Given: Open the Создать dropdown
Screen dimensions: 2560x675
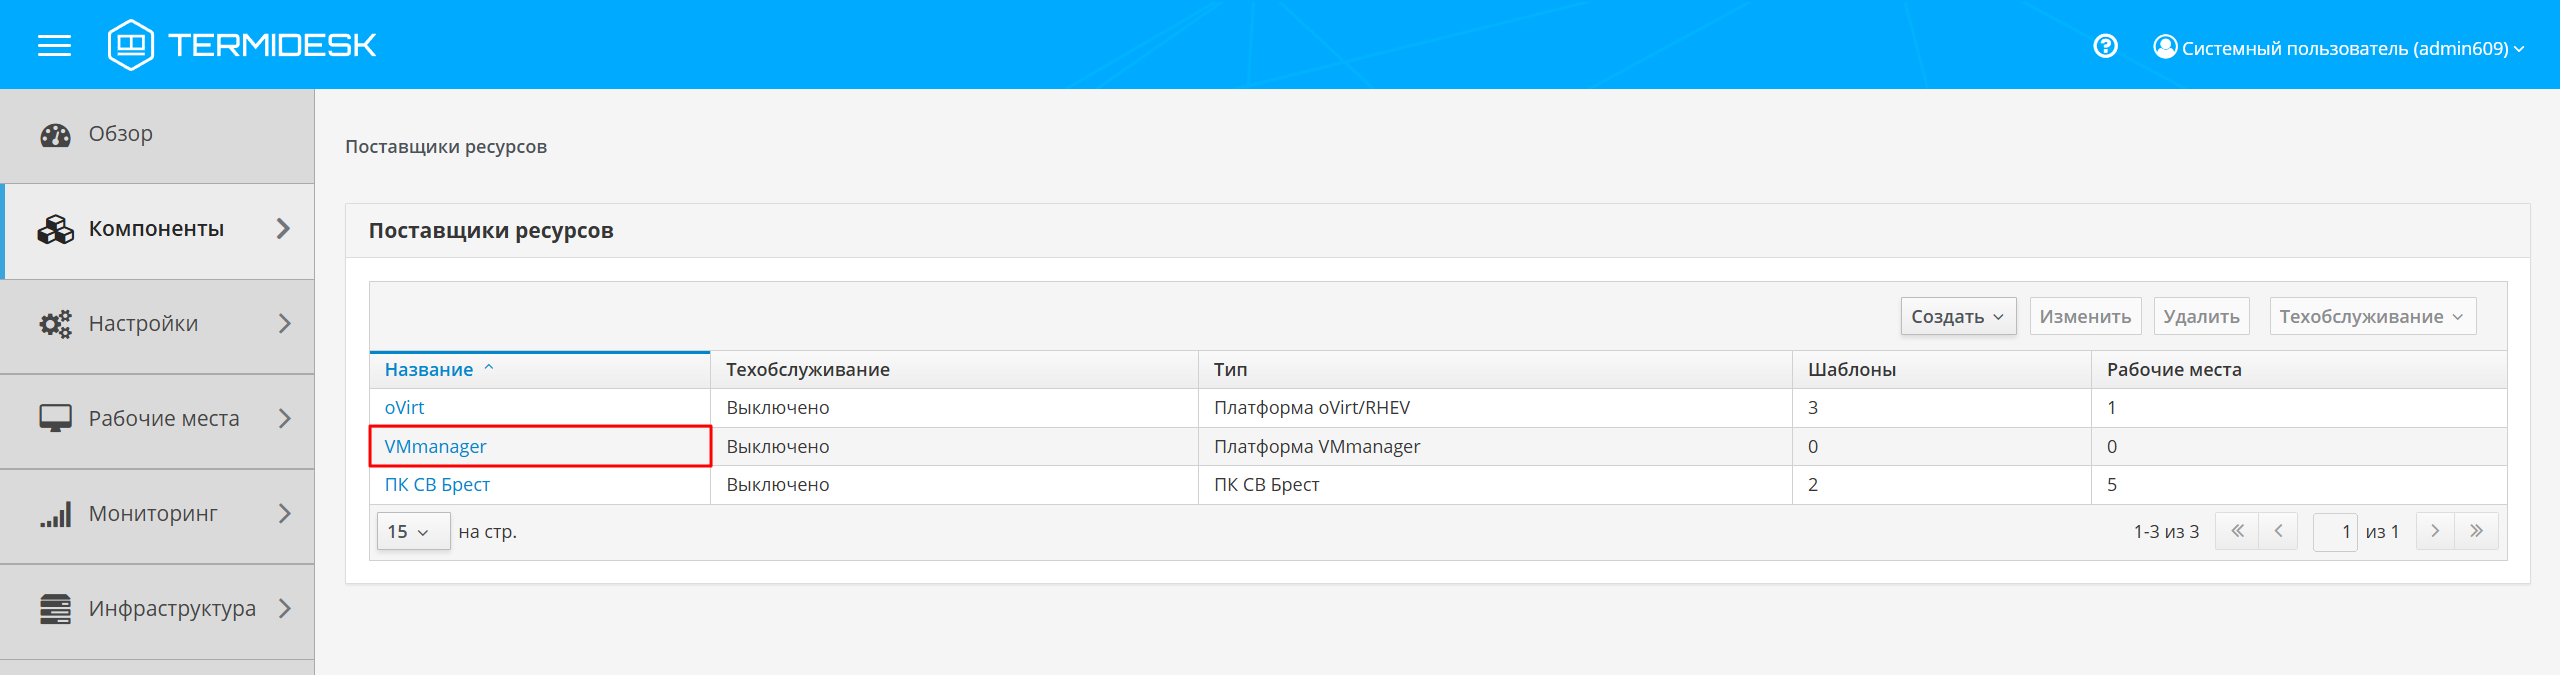Looking at the screenshot, I should (1957, 317).
